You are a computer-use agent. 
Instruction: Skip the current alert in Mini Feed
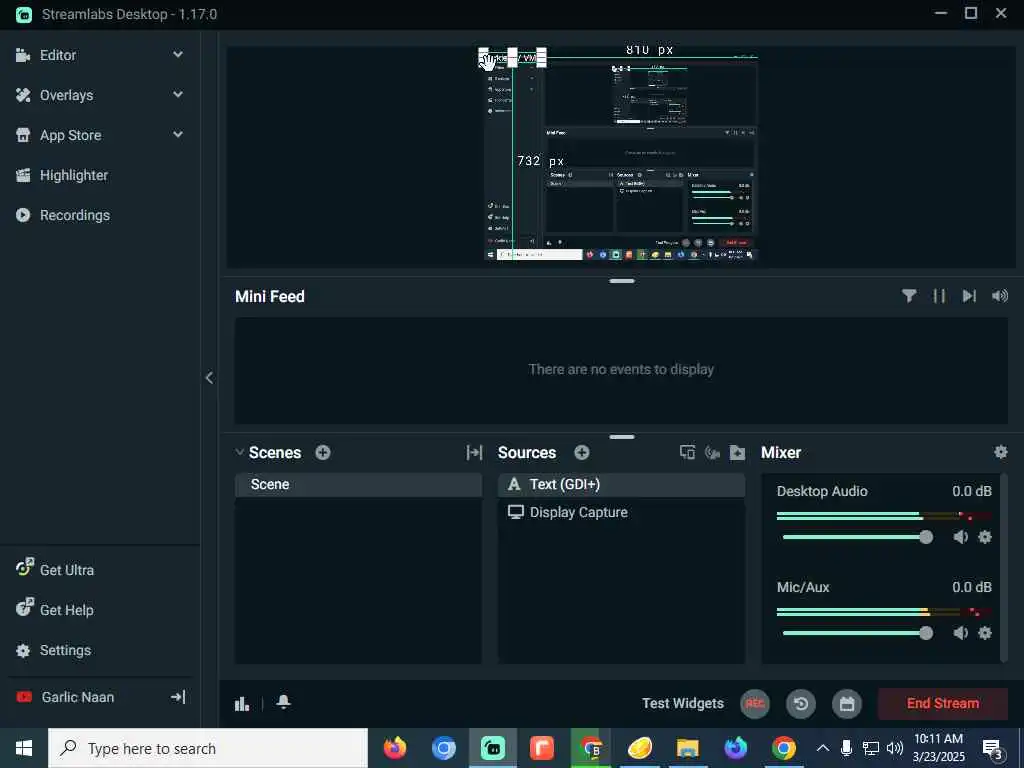coord(969,296)
